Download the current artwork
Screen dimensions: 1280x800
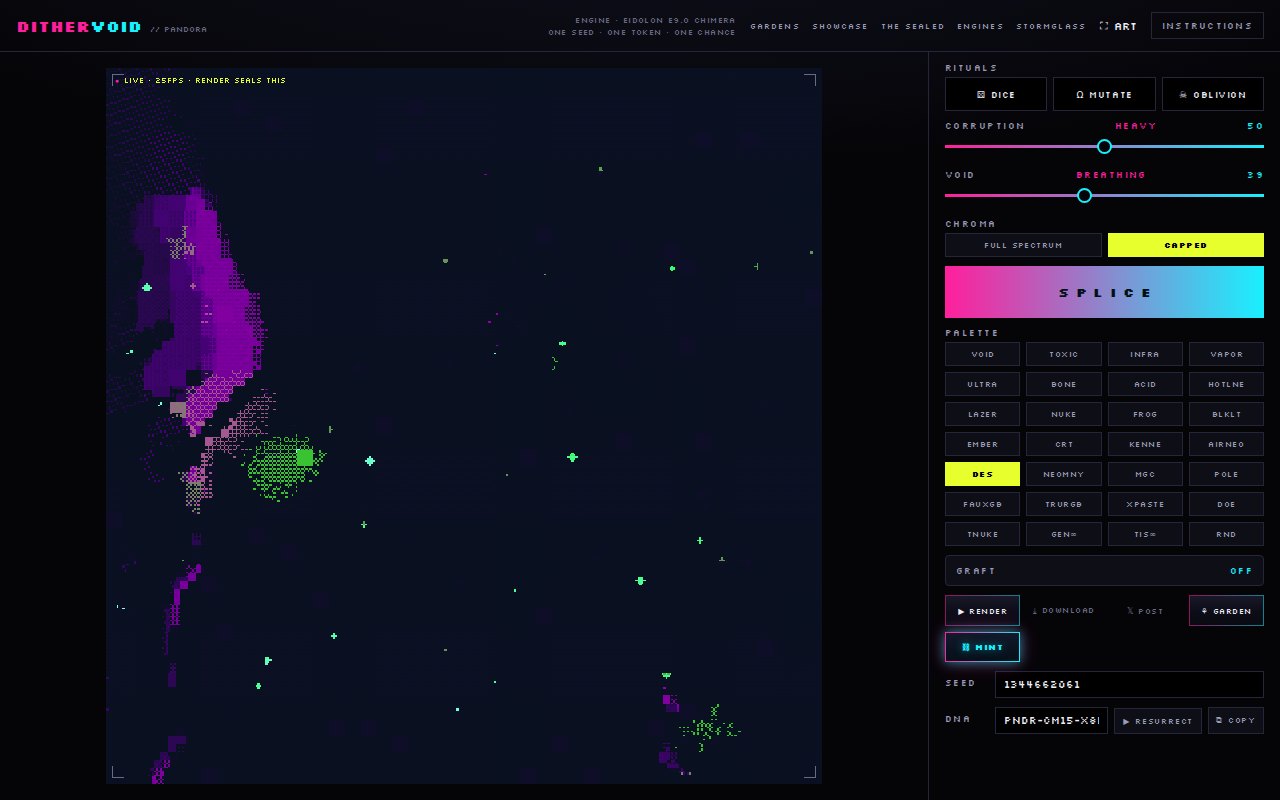click(x=1063, y=611)
